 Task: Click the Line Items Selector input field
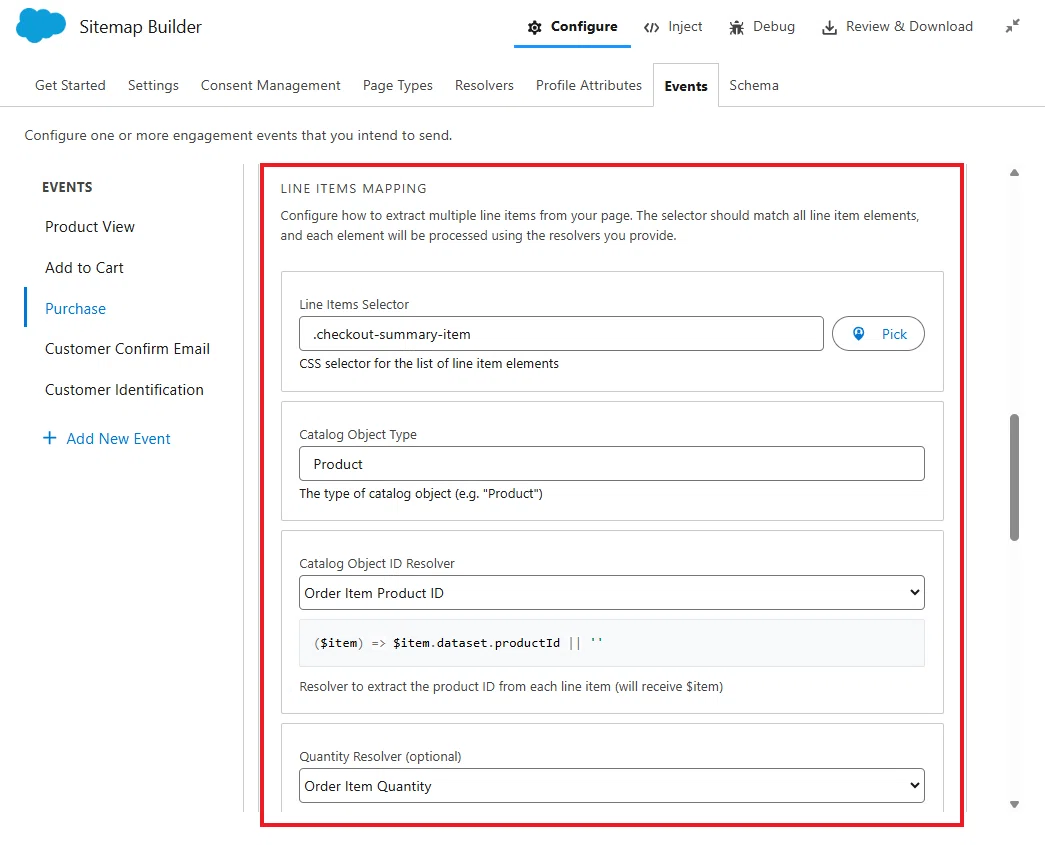[x=561, y=333]
